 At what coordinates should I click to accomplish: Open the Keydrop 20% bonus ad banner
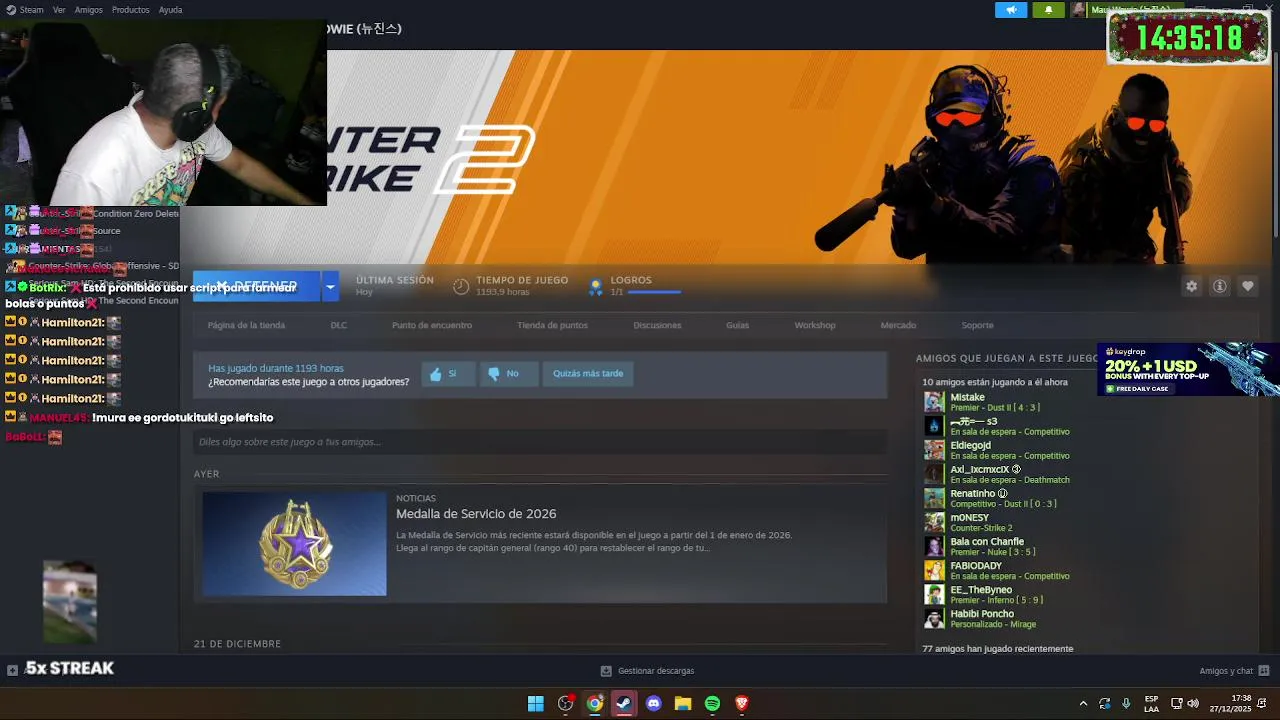click(x=1188, y=370)
